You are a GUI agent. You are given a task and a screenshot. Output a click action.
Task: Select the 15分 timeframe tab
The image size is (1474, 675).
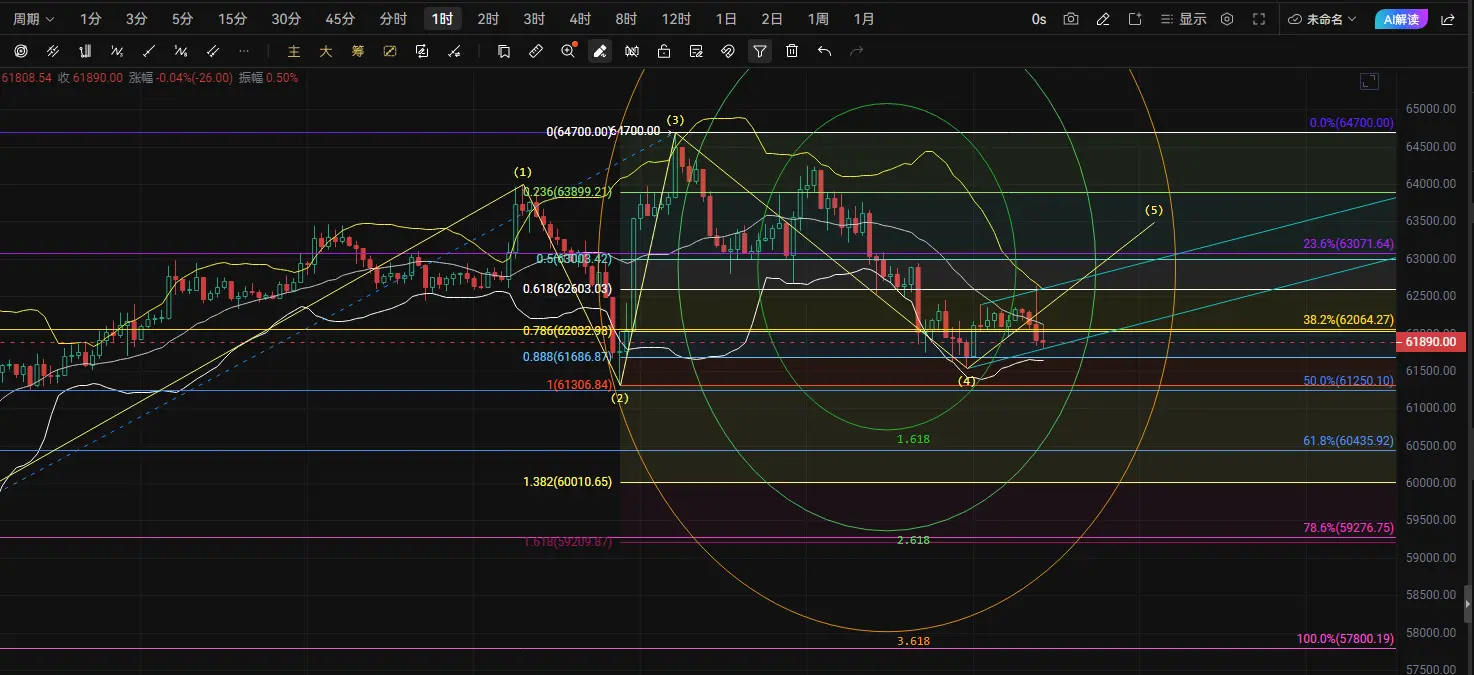(x=232, y=19)
